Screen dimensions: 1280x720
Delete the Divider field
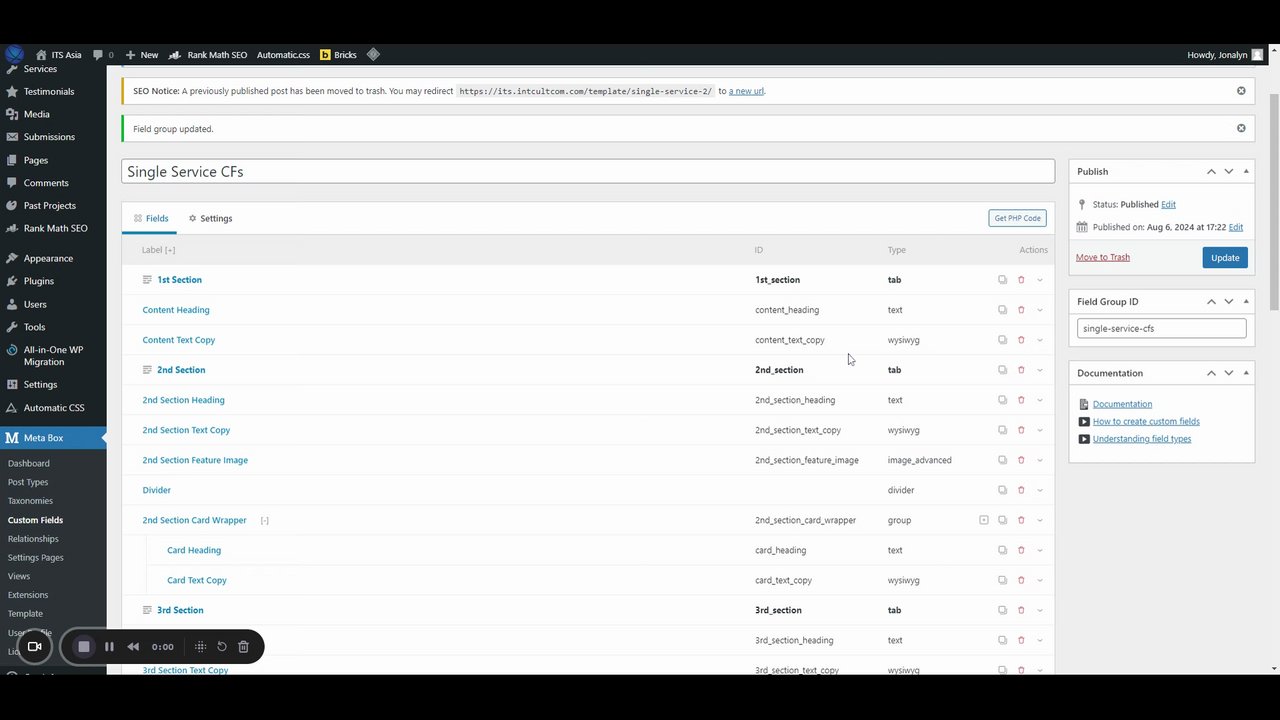click(1021, 490)
